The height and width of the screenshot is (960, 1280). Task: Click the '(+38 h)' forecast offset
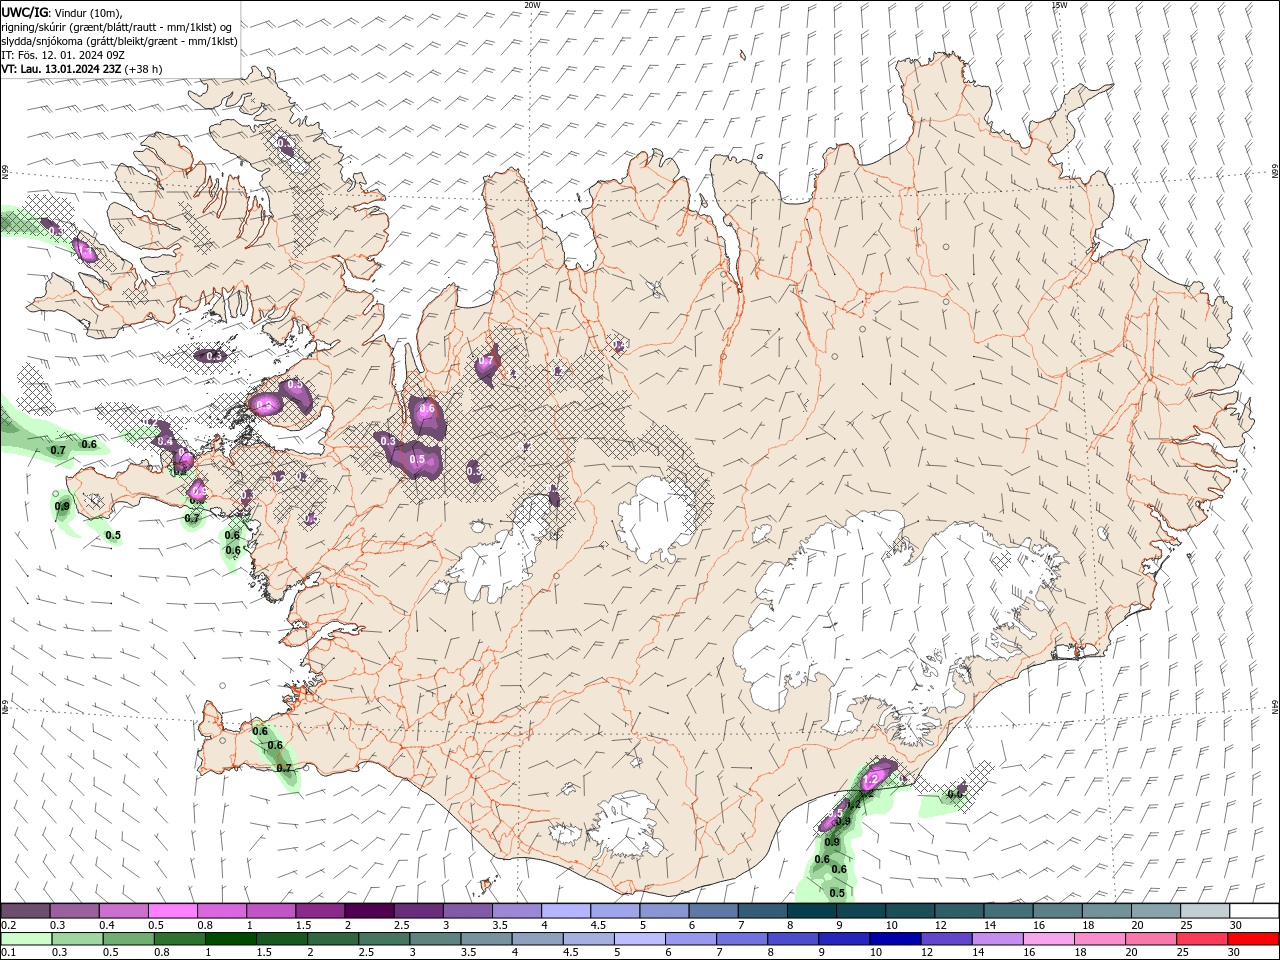coord(144,69)
